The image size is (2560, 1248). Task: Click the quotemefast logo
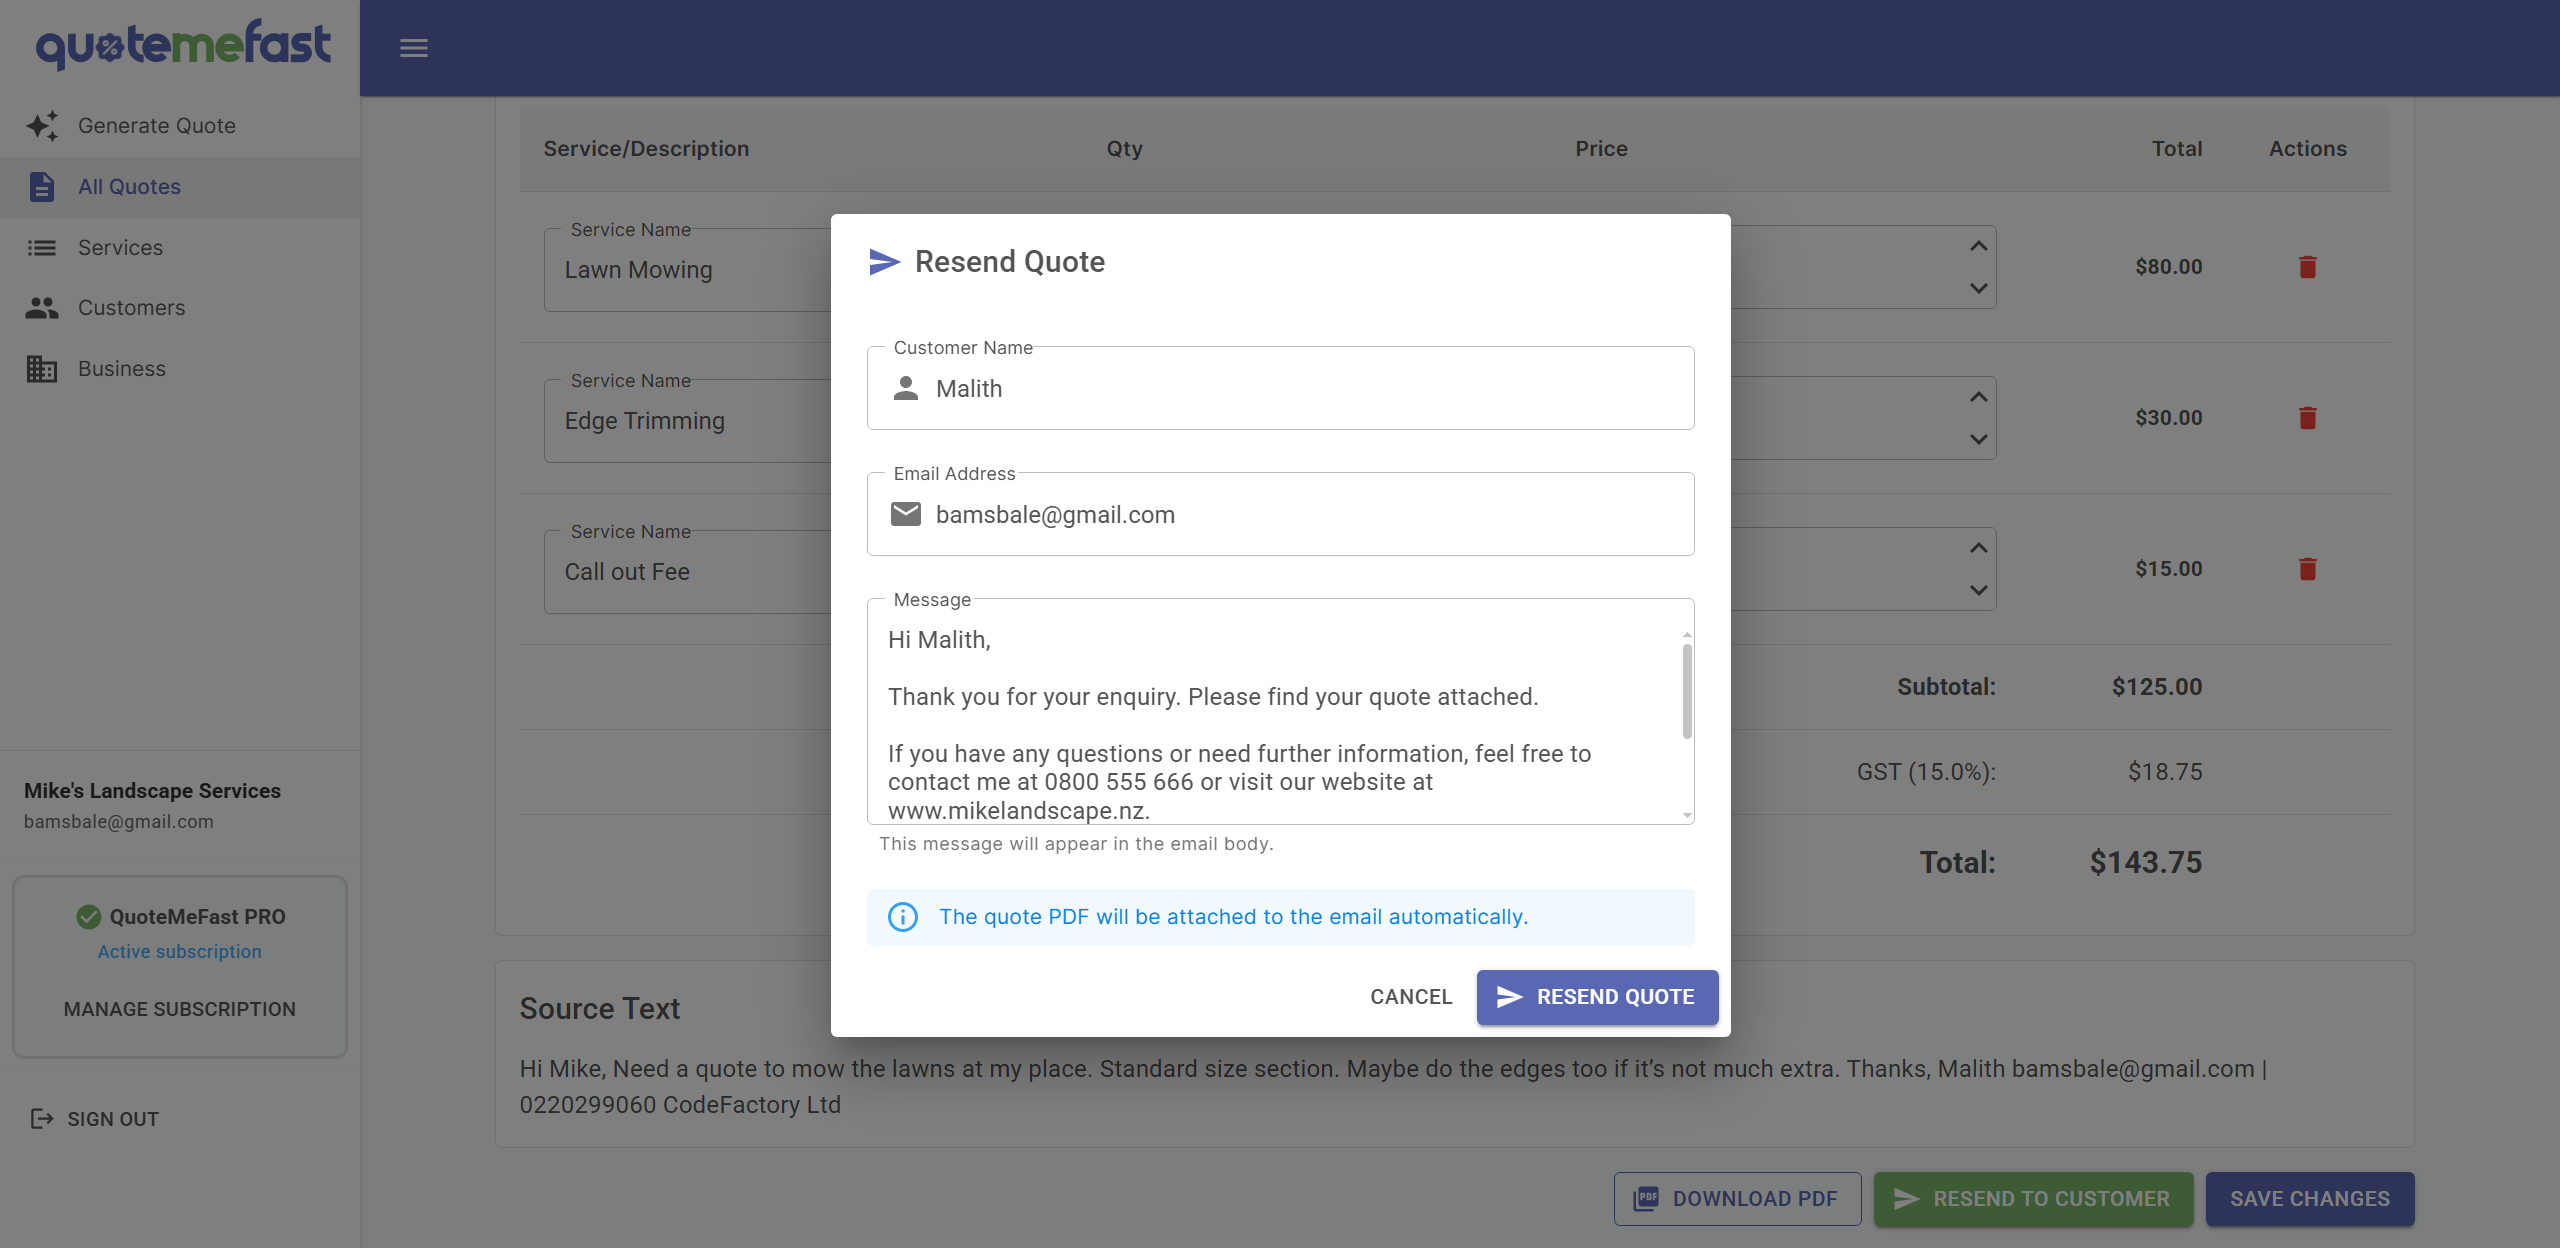[183, 45]
